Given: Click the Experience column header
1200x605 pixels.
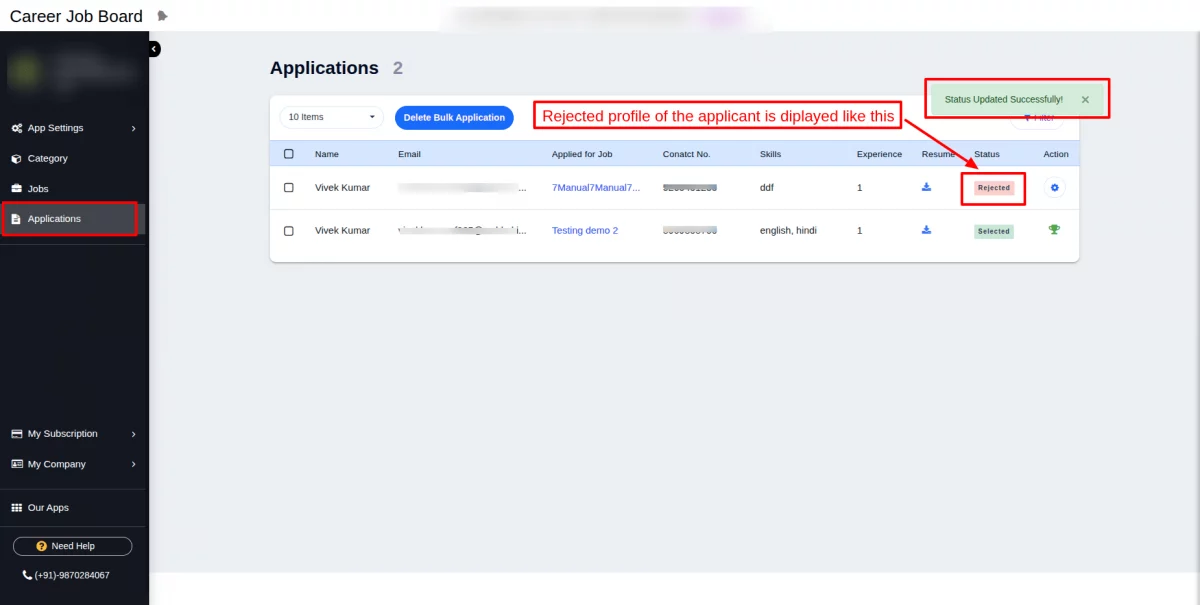Looking at the screenshot, I should (879, 154).
